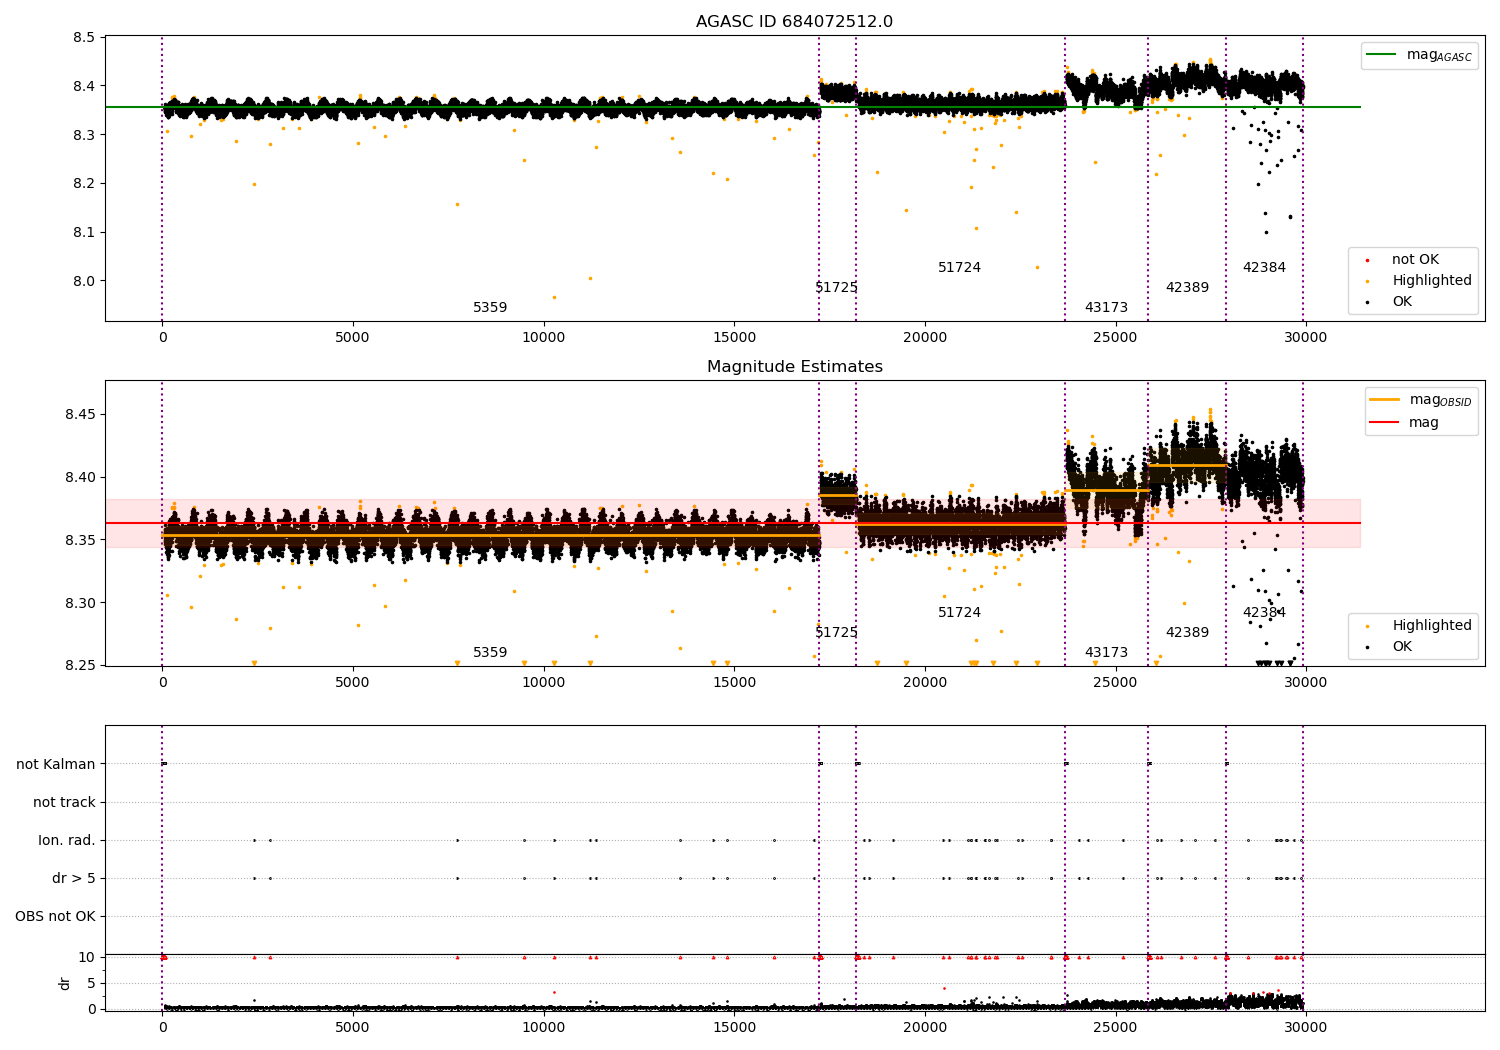Select the mag AGASC legend entry in the top plot
Viewport: 1500px width, 1050px height.
pos(1419,55)
